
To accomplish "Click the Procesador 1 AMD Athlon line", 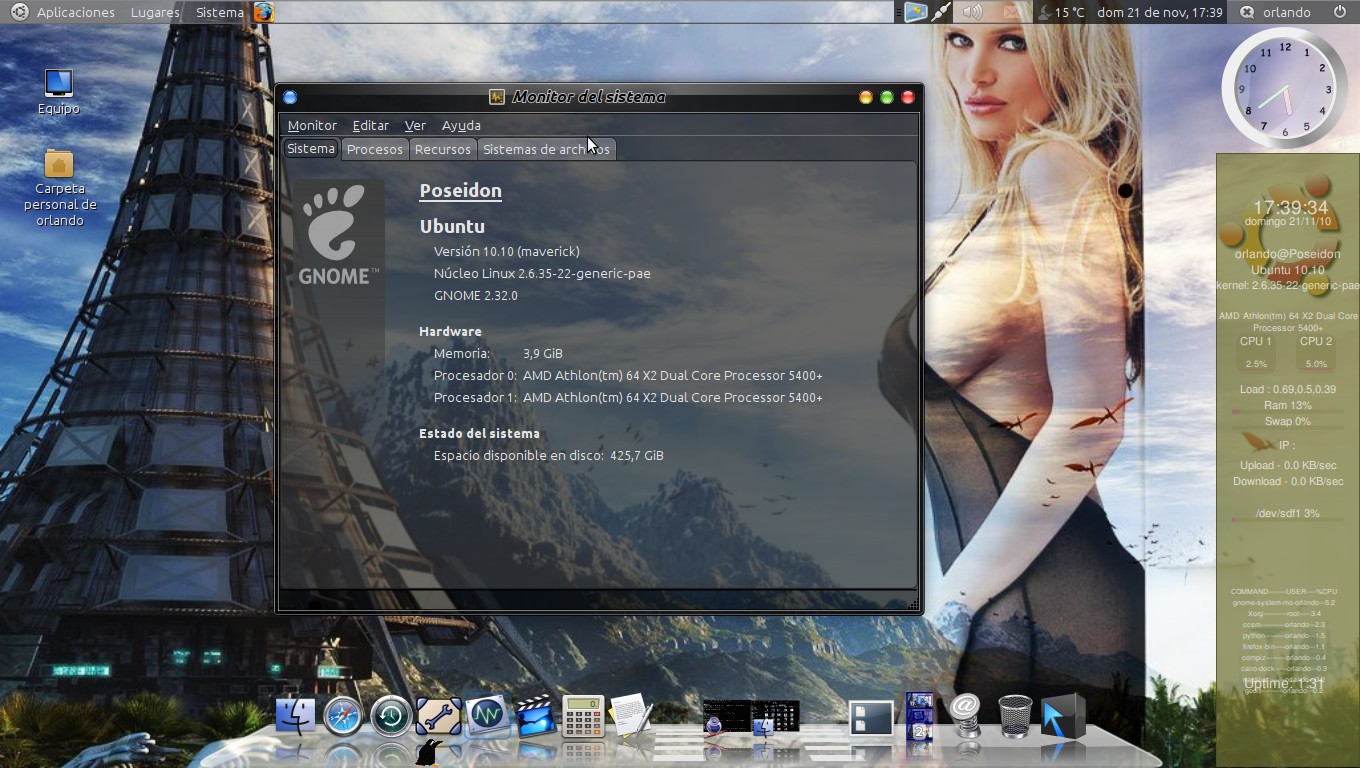I will [x=628, y=397].
